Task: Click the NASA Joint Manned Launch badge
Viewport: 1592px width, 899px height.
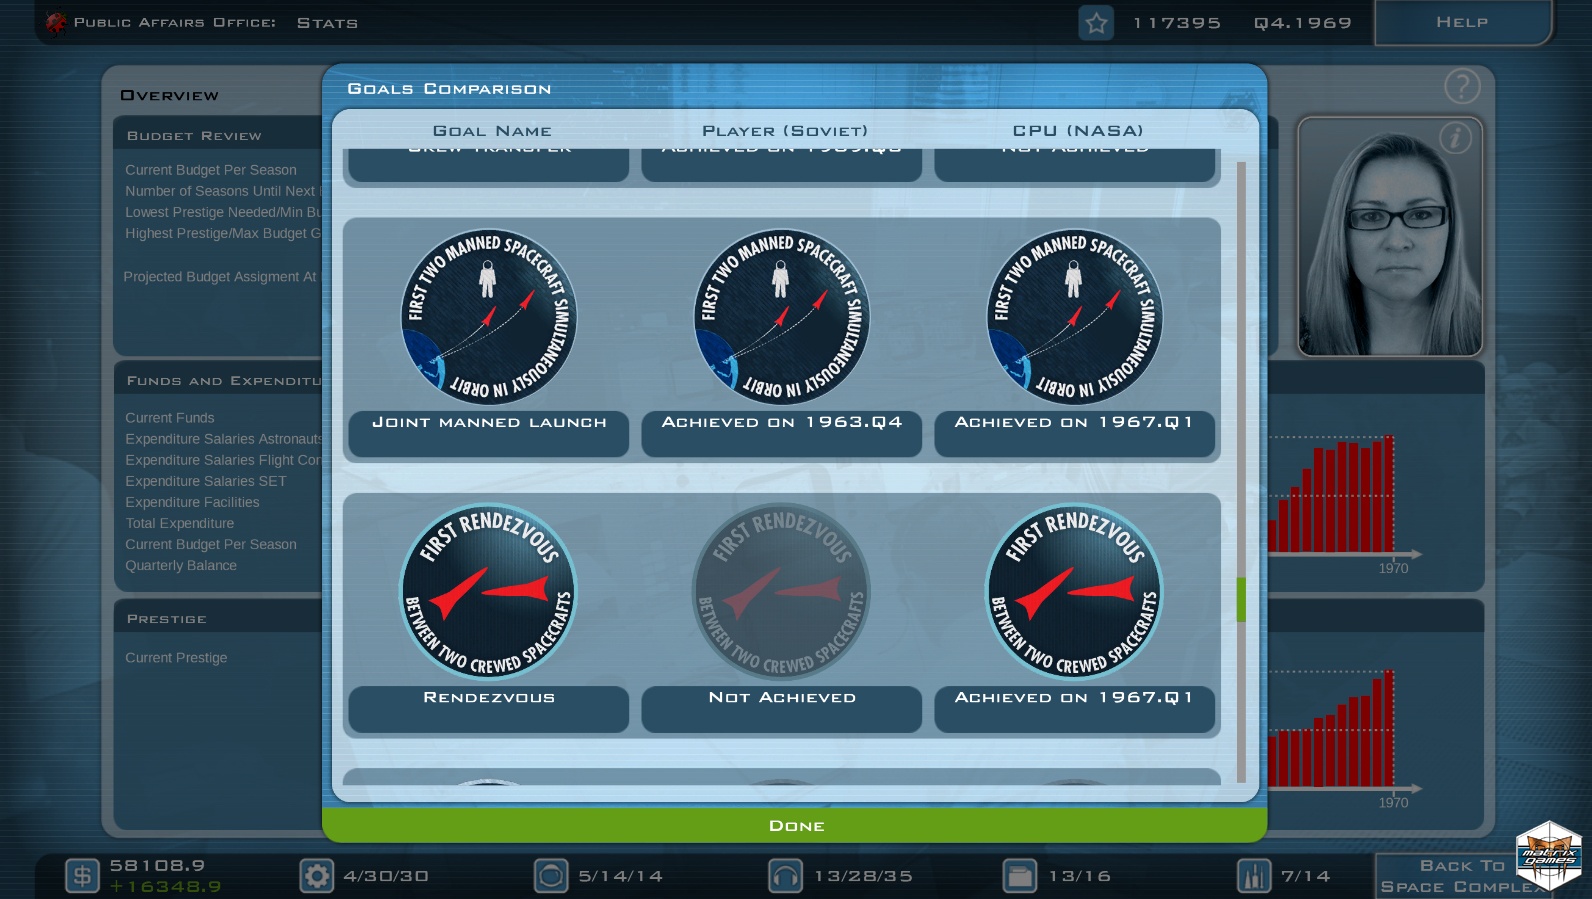Action: click(1075, 317)
